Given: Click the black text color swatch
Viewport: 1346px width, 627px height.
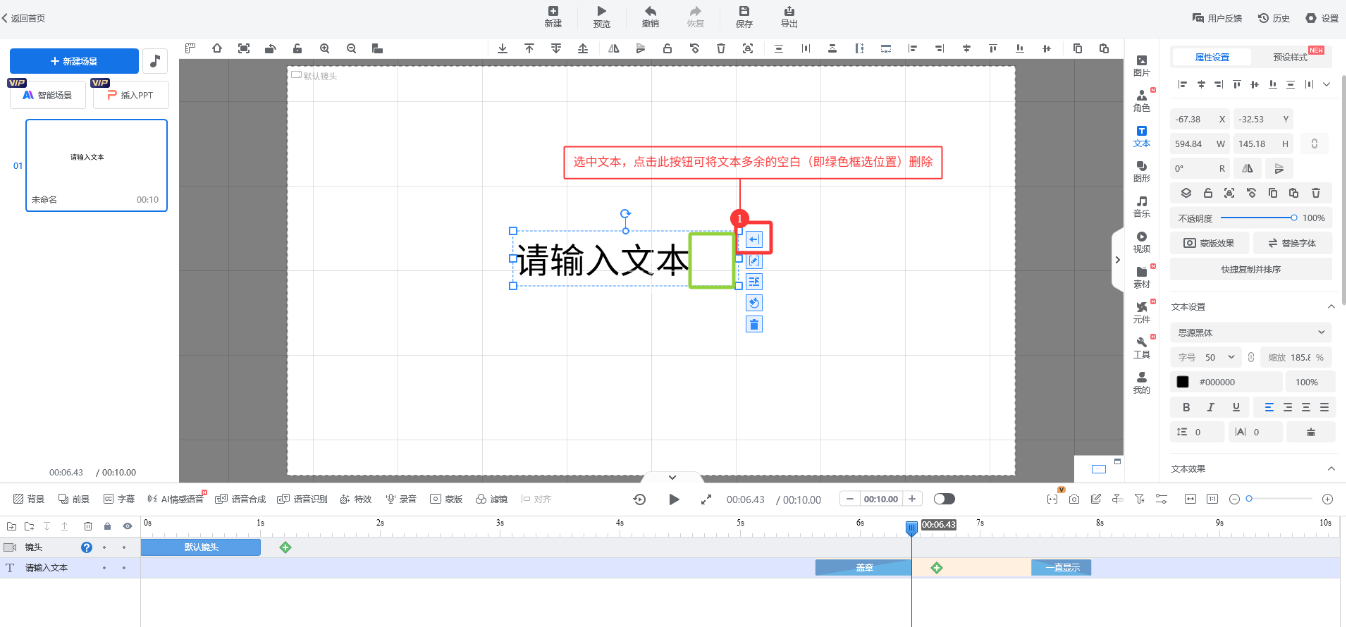Looking at the screenshot, I should (x=1183, y=382).
